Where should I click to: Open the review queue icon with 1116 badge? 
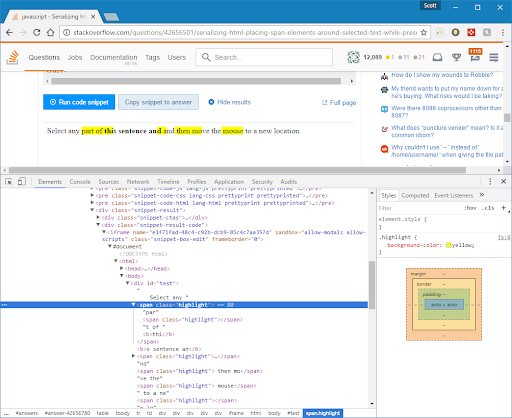click(475, 56)
